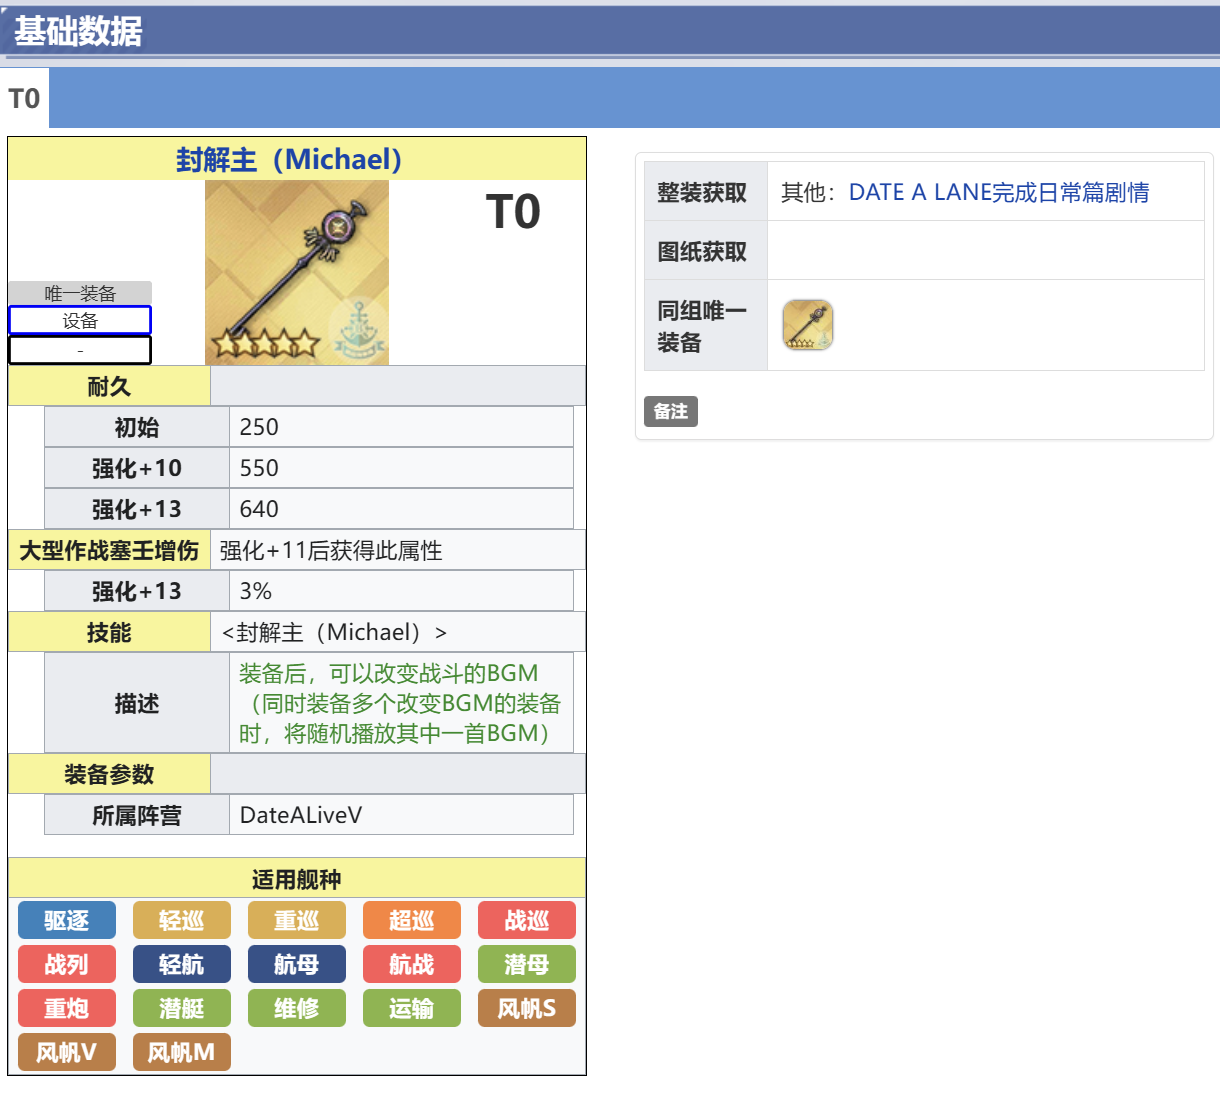Select the 轻巡 ship type tag
The height and width of the screenshot is (1094, 1220).
coord(181,921)
